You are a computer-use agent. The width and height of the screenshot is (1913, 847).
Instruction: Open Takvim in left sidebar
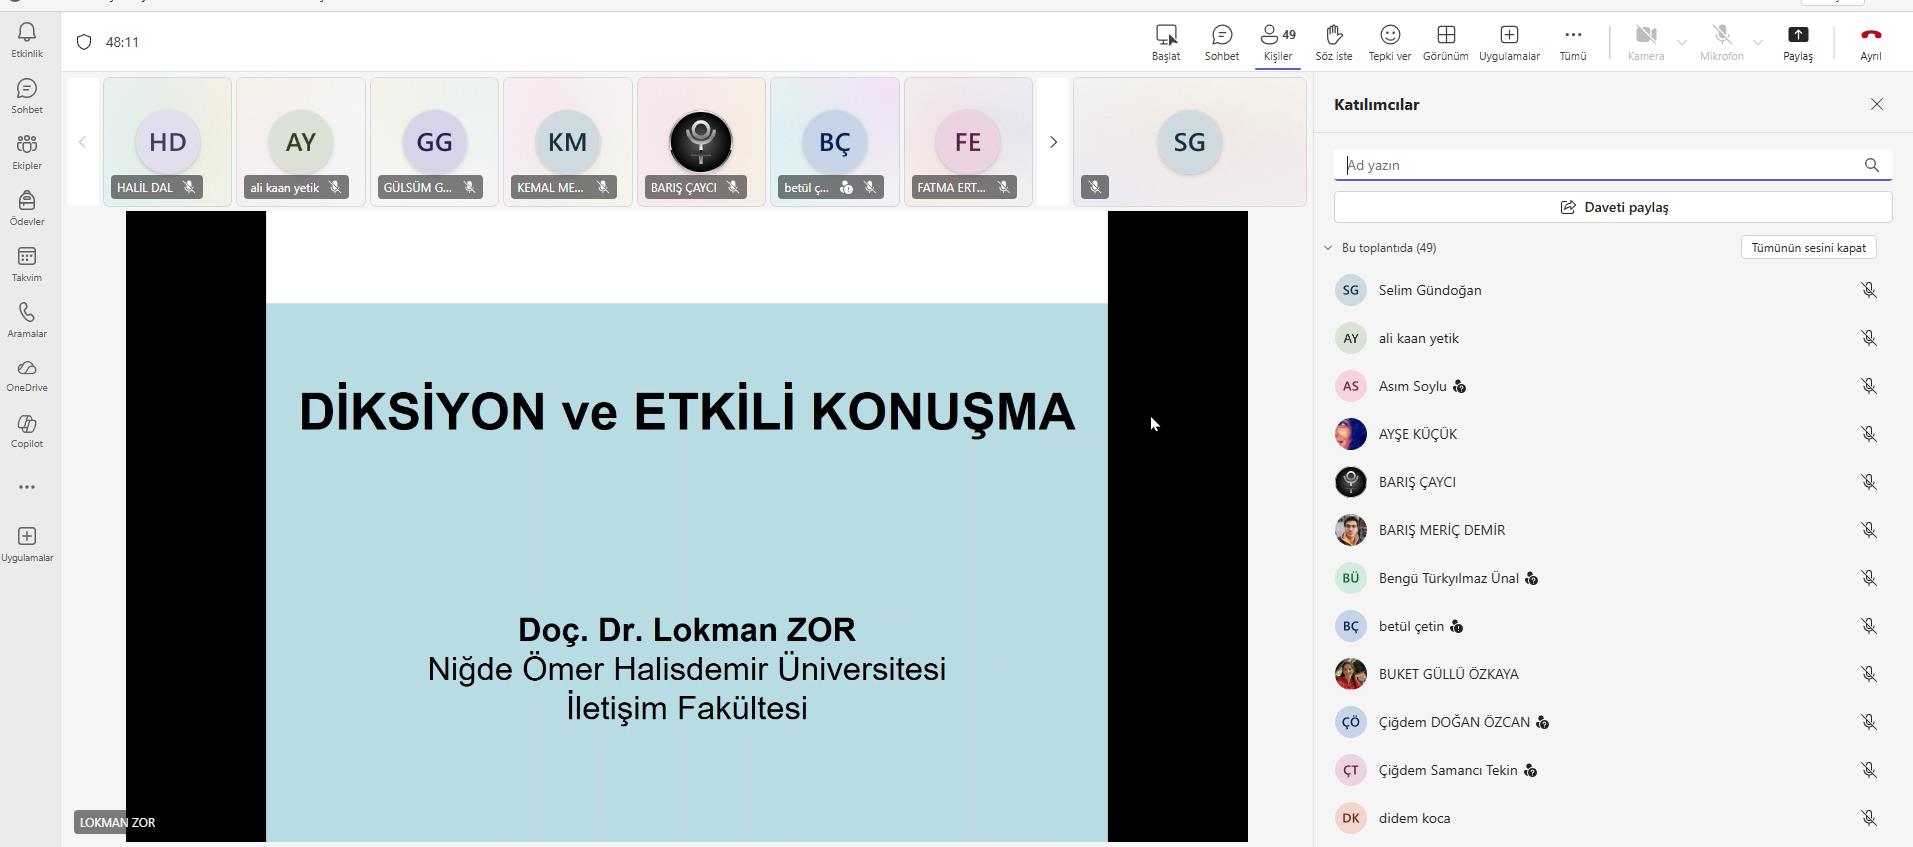click(x=27, y=264)
